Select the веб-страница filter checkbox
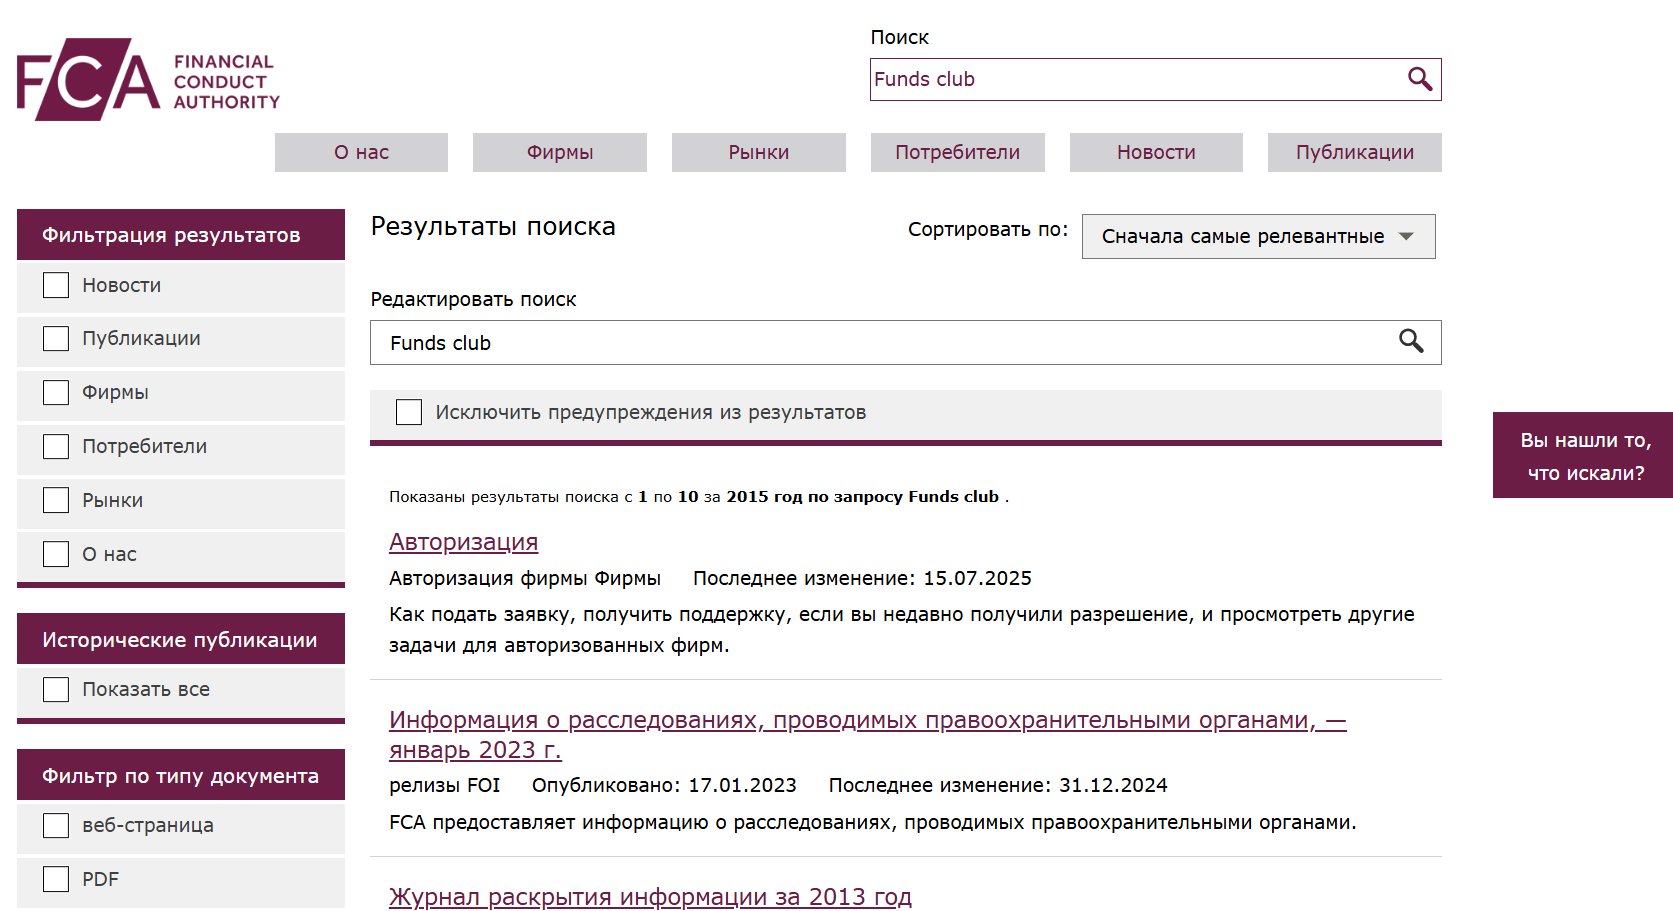The width and height of the screenshot is (1673, 911). [56, 826]
